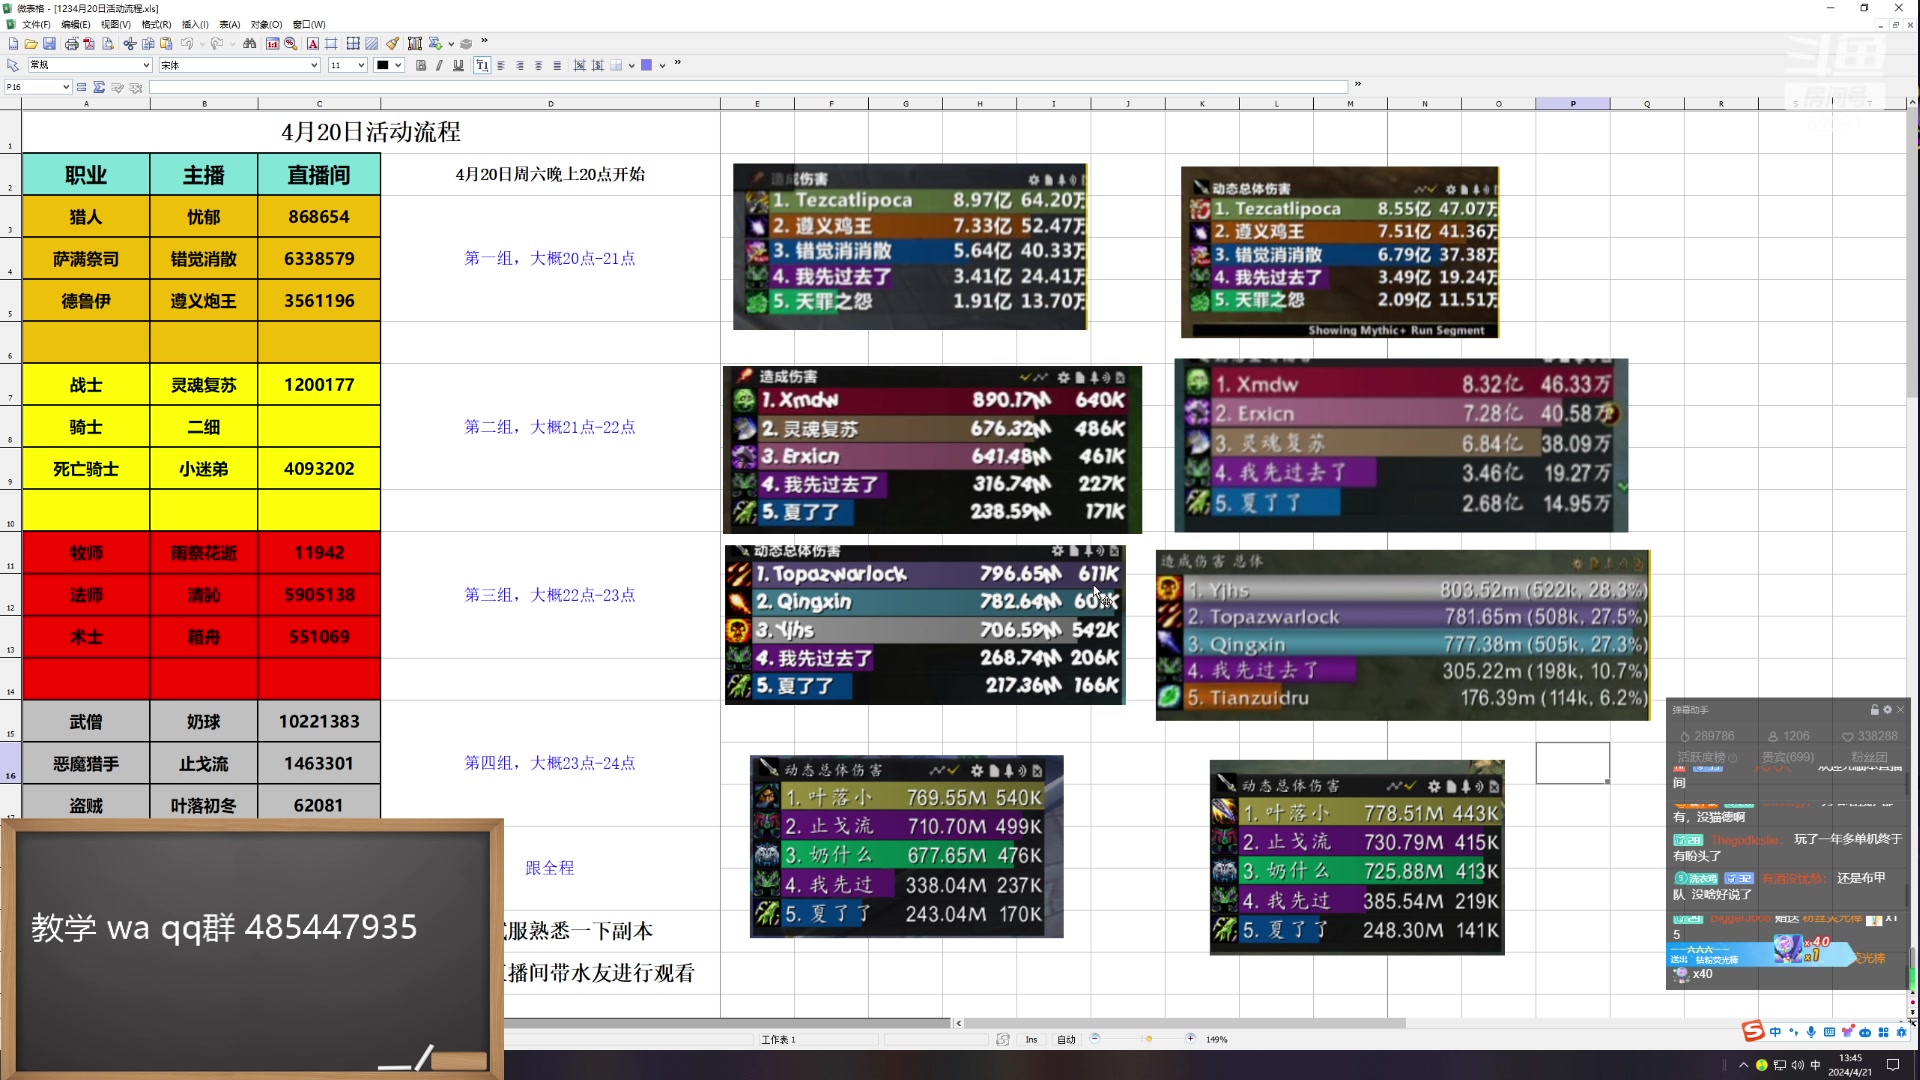Toggle underline formatting

pyautogui.click(x=458, y=65)
